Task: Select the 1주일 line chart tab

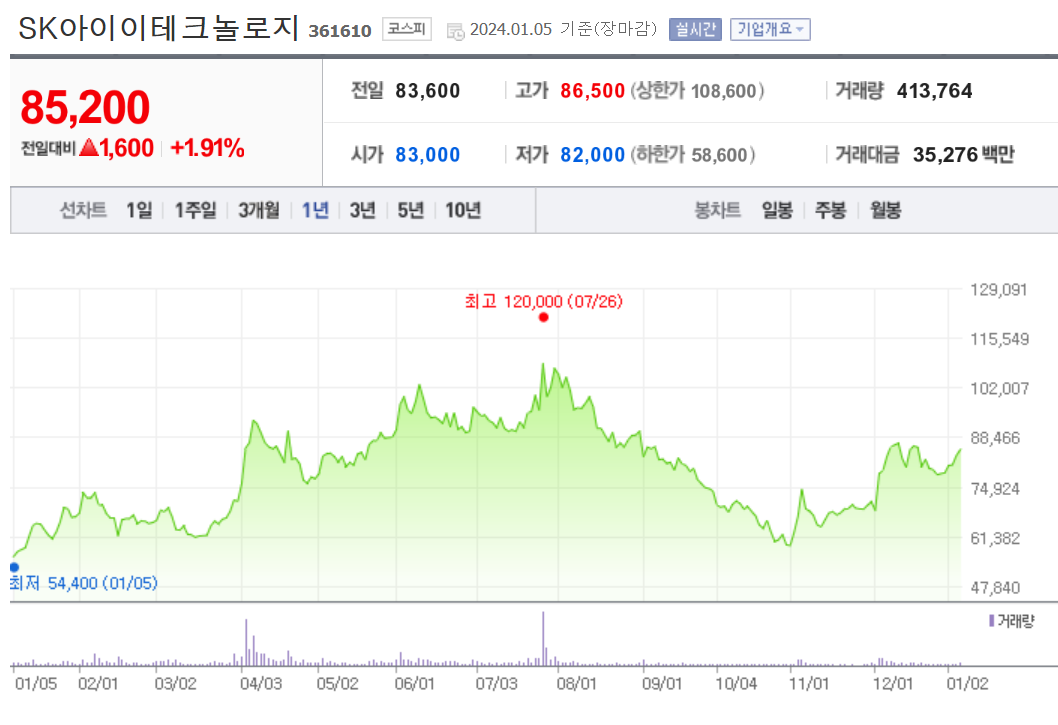Action: 196,210
